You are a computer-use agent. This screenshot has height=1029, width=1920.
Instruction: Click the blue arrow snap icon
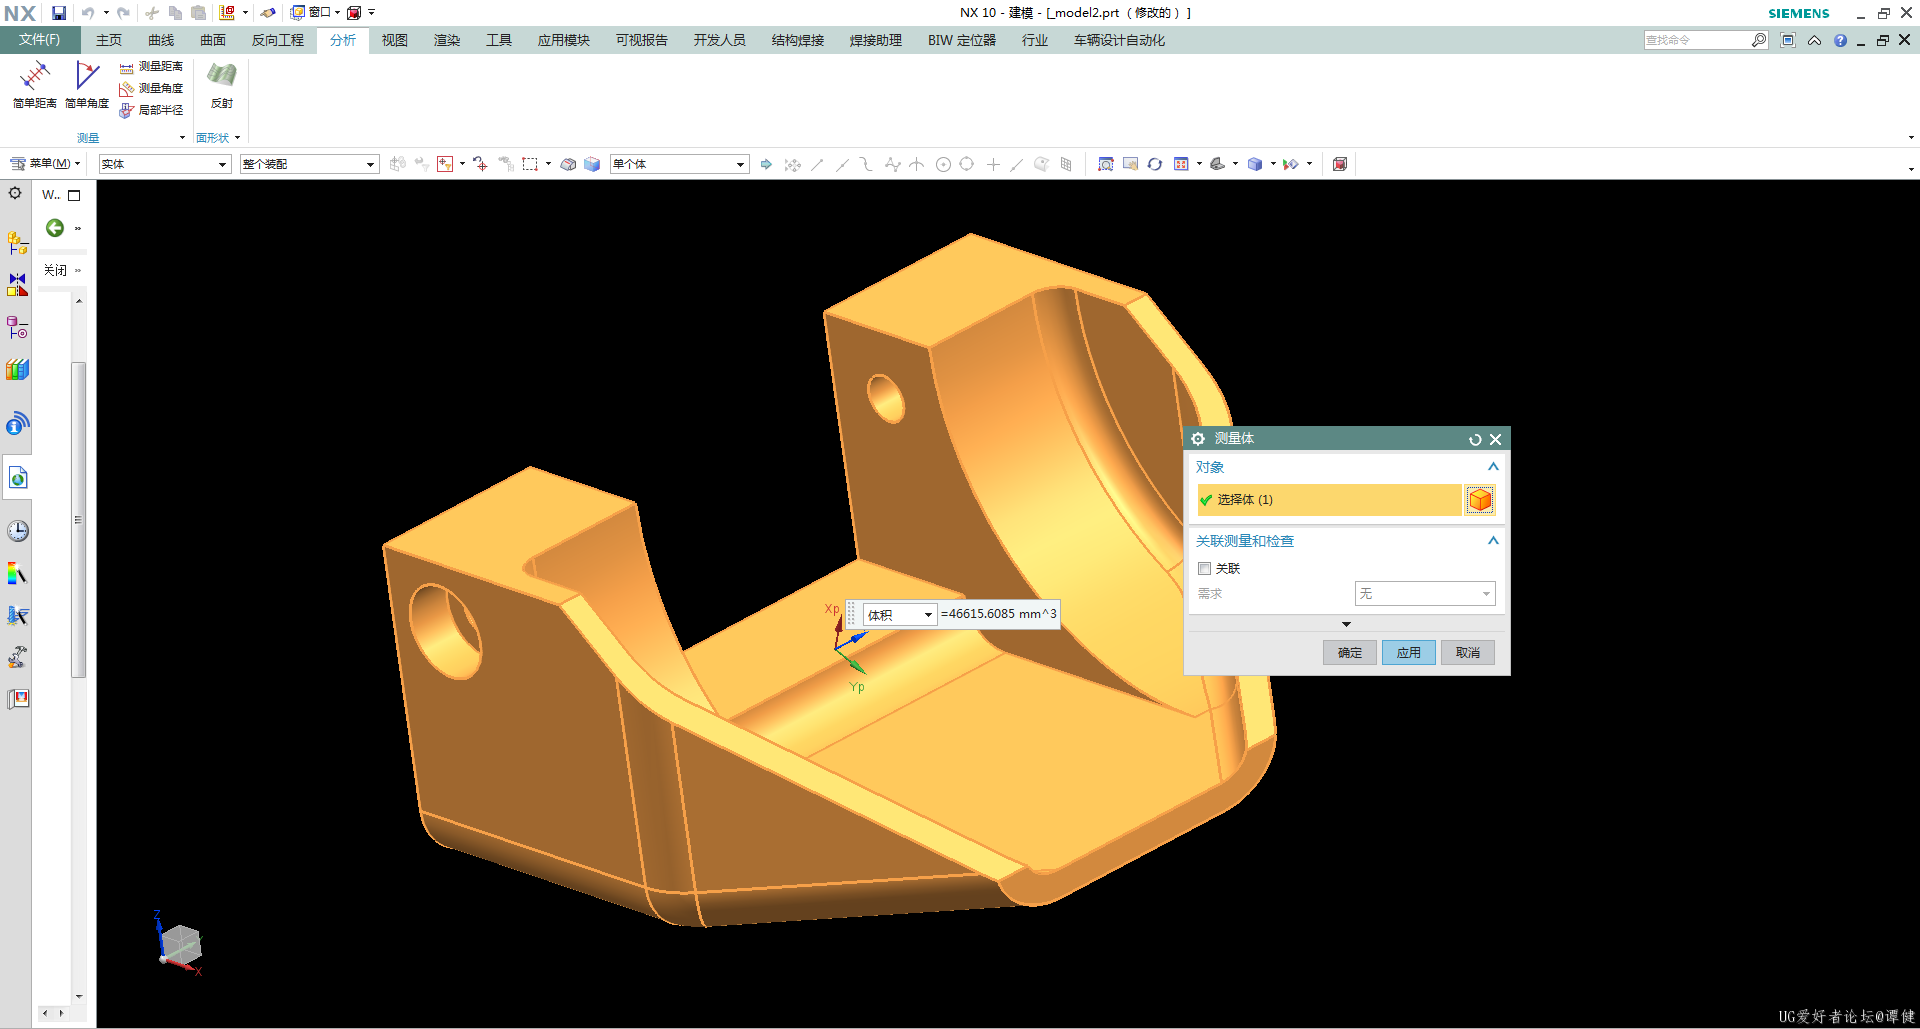[766, 164]
